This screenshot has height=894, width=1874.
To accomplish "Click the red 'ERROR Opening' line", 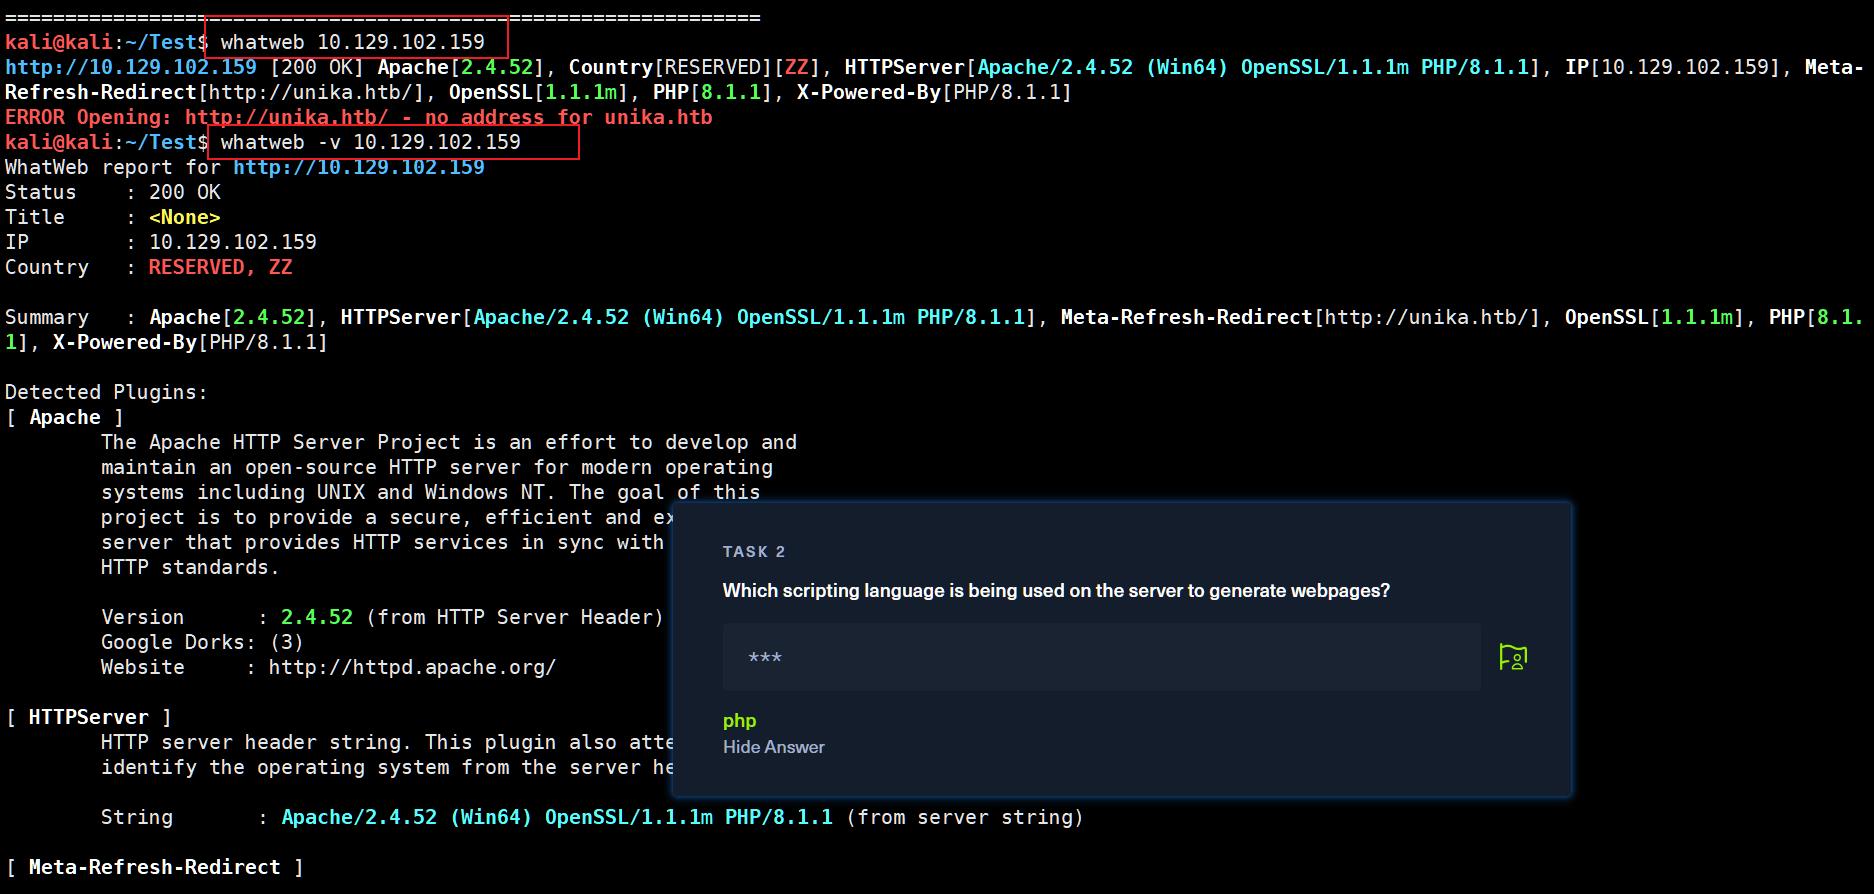I will tap(359, 117).
